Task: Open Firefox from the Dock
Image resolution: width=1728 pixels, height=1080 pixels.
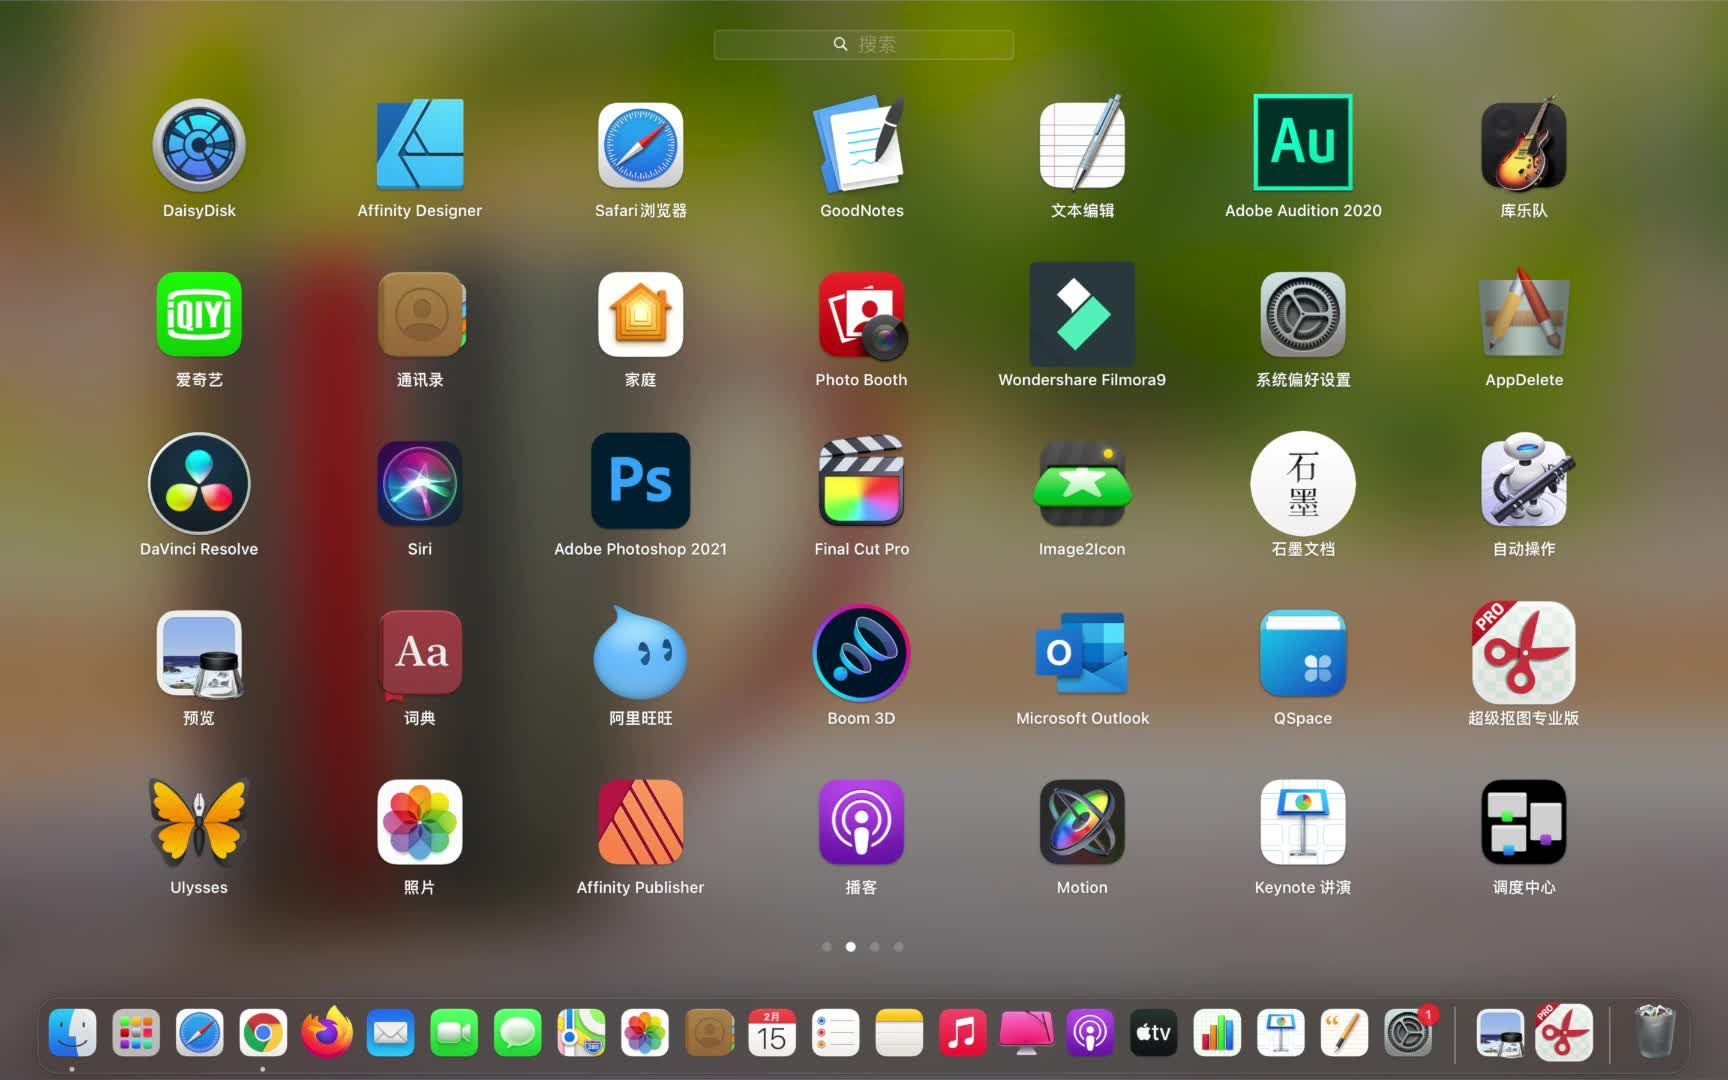Action: [x=327, y=1032]
